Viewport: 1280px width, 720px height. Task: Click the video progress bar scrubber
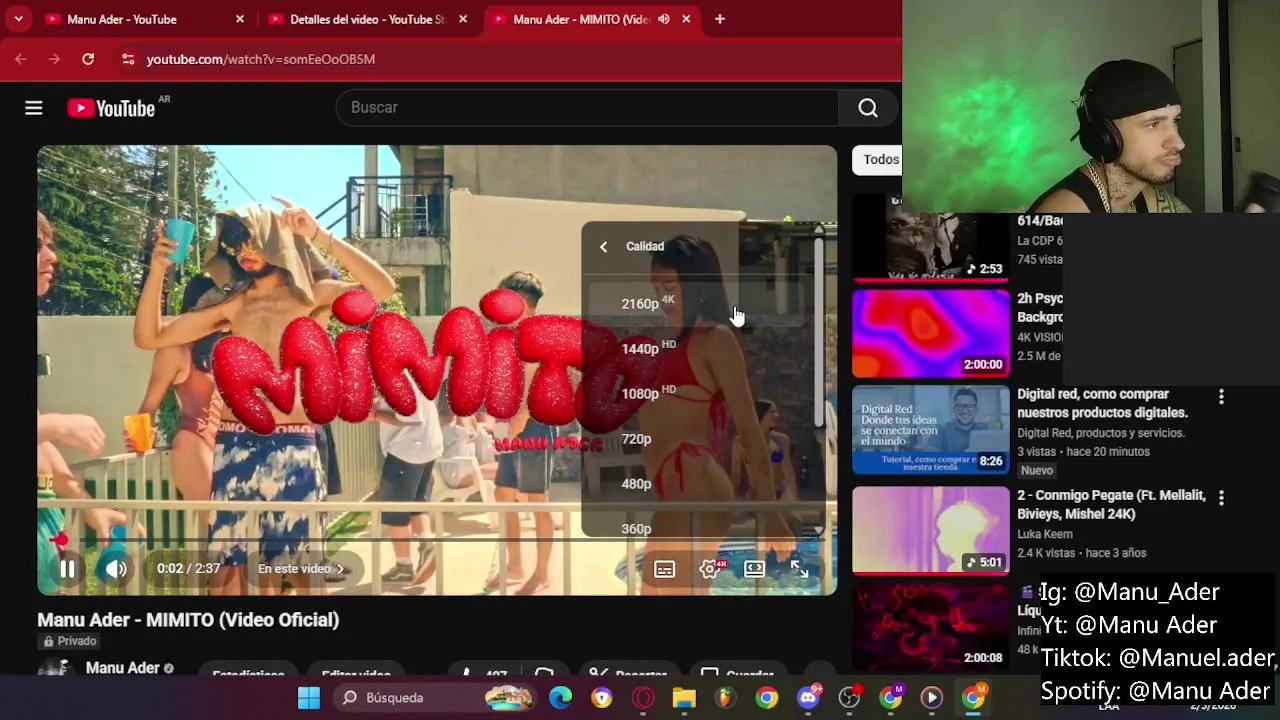coord(59,541)
